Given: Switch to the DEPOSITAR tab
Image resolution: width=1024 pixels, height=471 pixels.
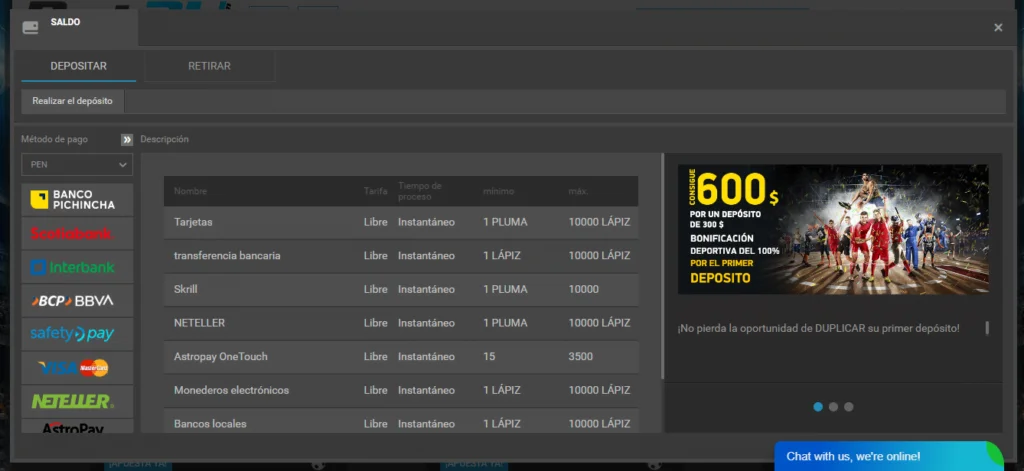Looking at the screenshot, I should (x=78, y=67).
